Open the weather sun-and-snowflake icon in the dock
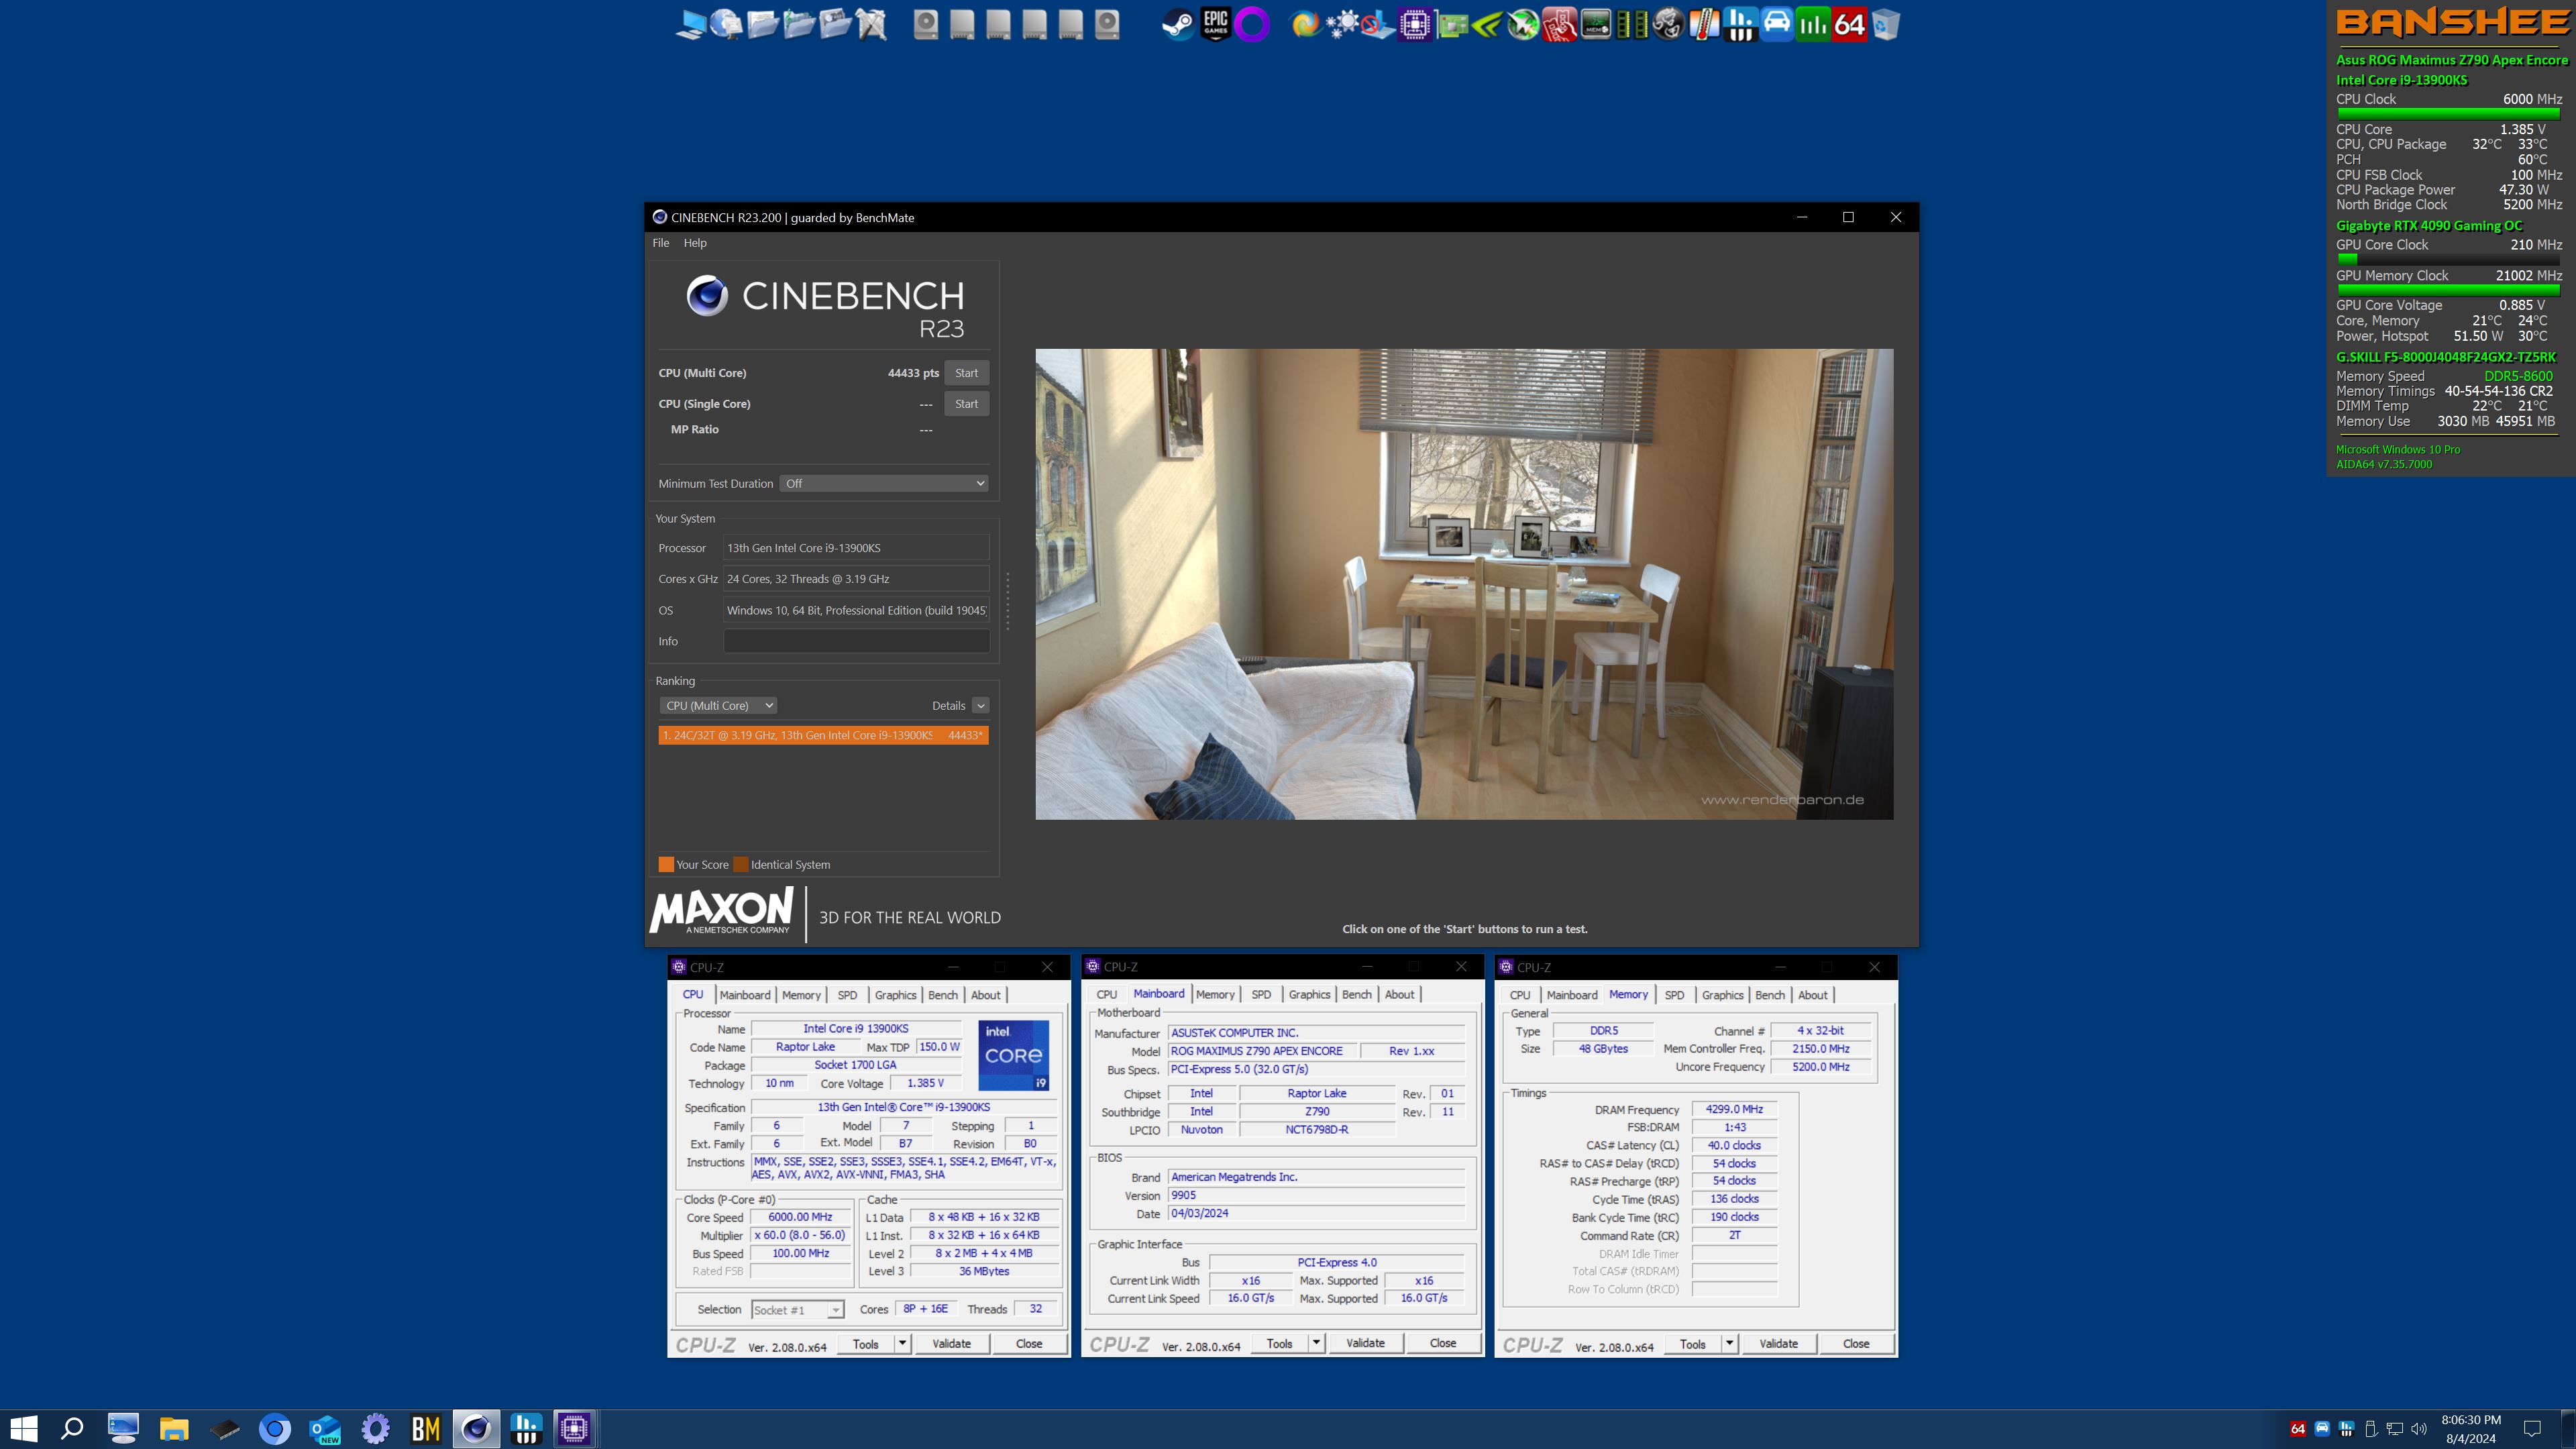 coord(1342,24)
